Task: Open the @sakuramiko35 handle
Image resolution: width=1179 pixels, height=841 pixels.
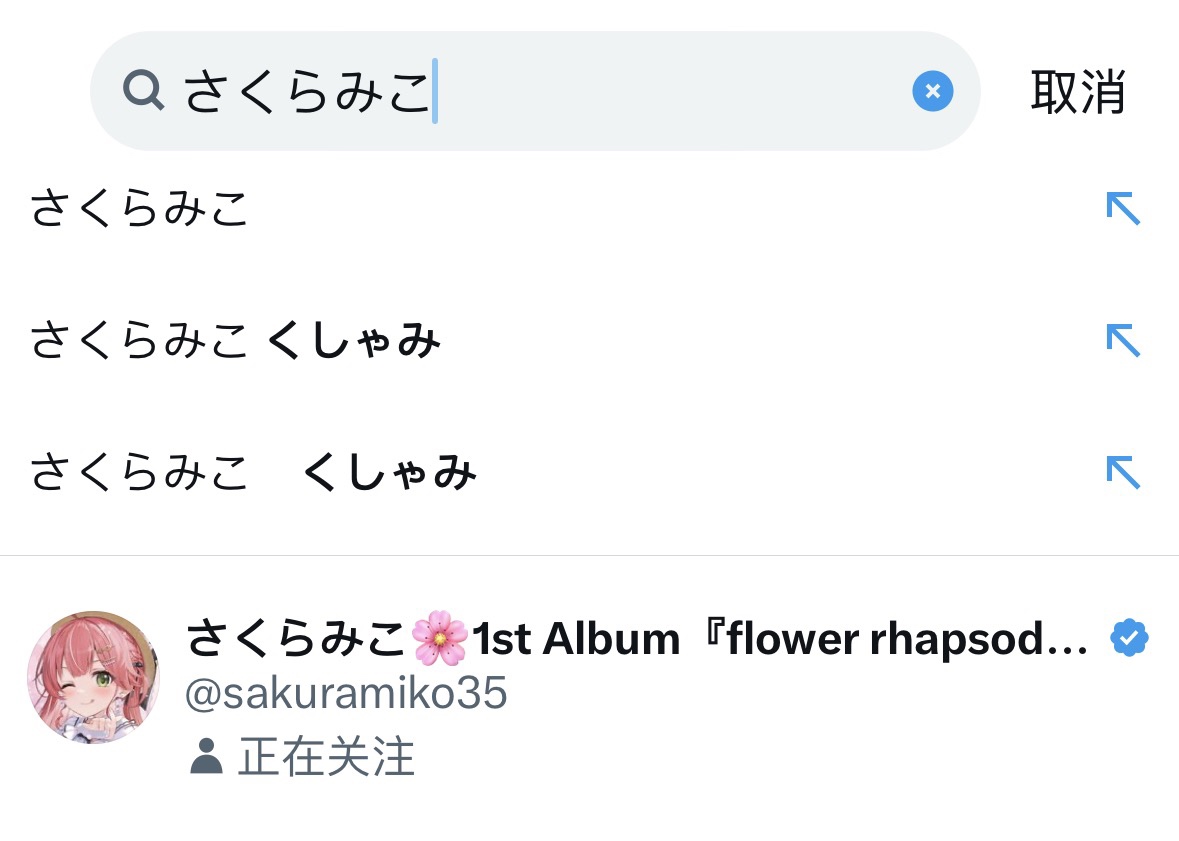Action: pyautogui.click(x=347, y=693)
